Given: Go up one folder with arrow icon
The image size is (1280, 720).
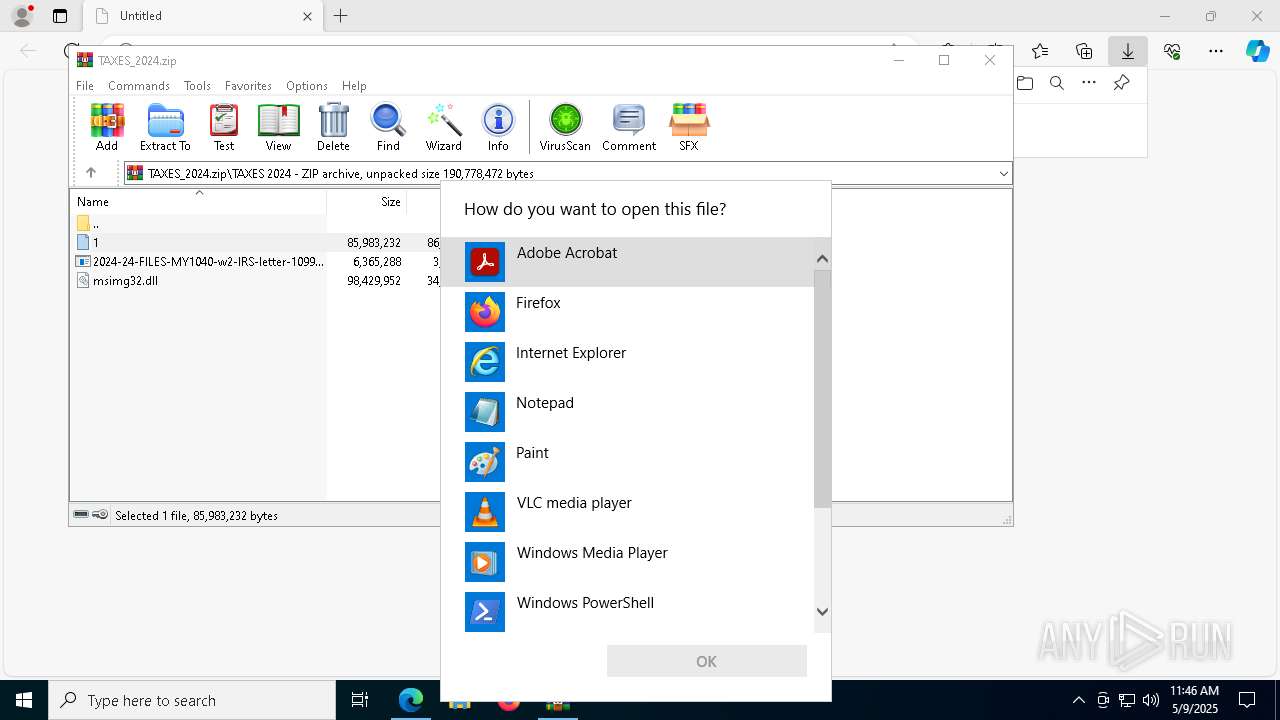Looking at the screenshot, I should (90, 173).
